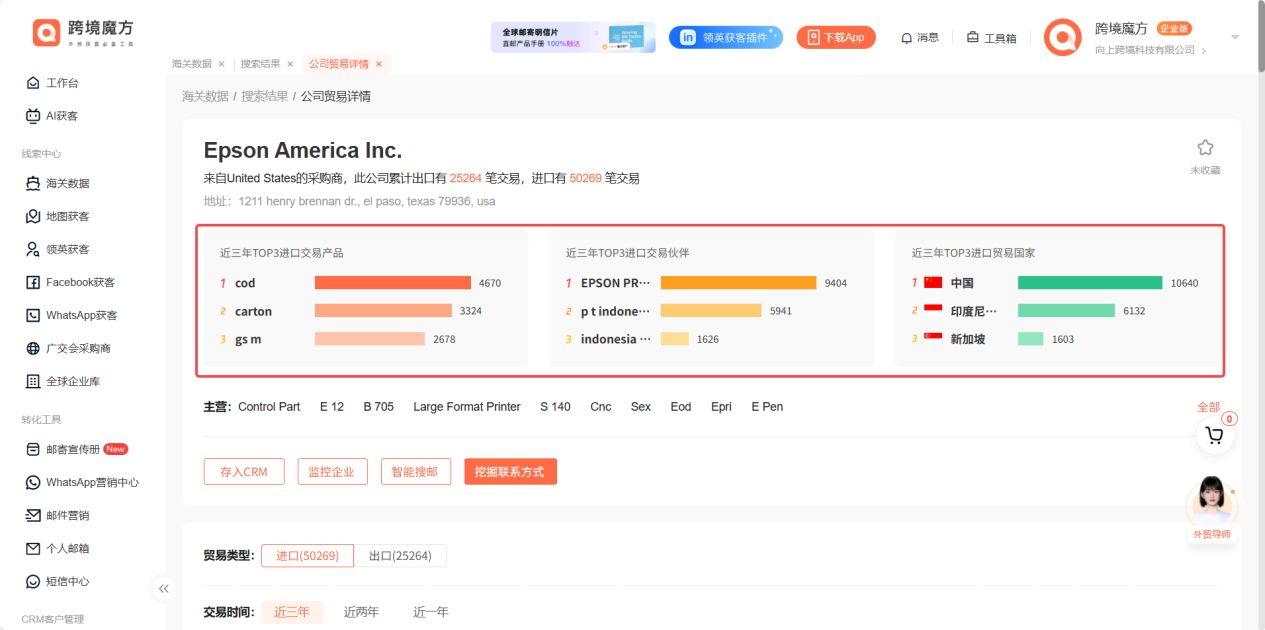Screen dimensions: 1265x630
Task: Select 近三年 time range
Action: [x=292, y=612]
